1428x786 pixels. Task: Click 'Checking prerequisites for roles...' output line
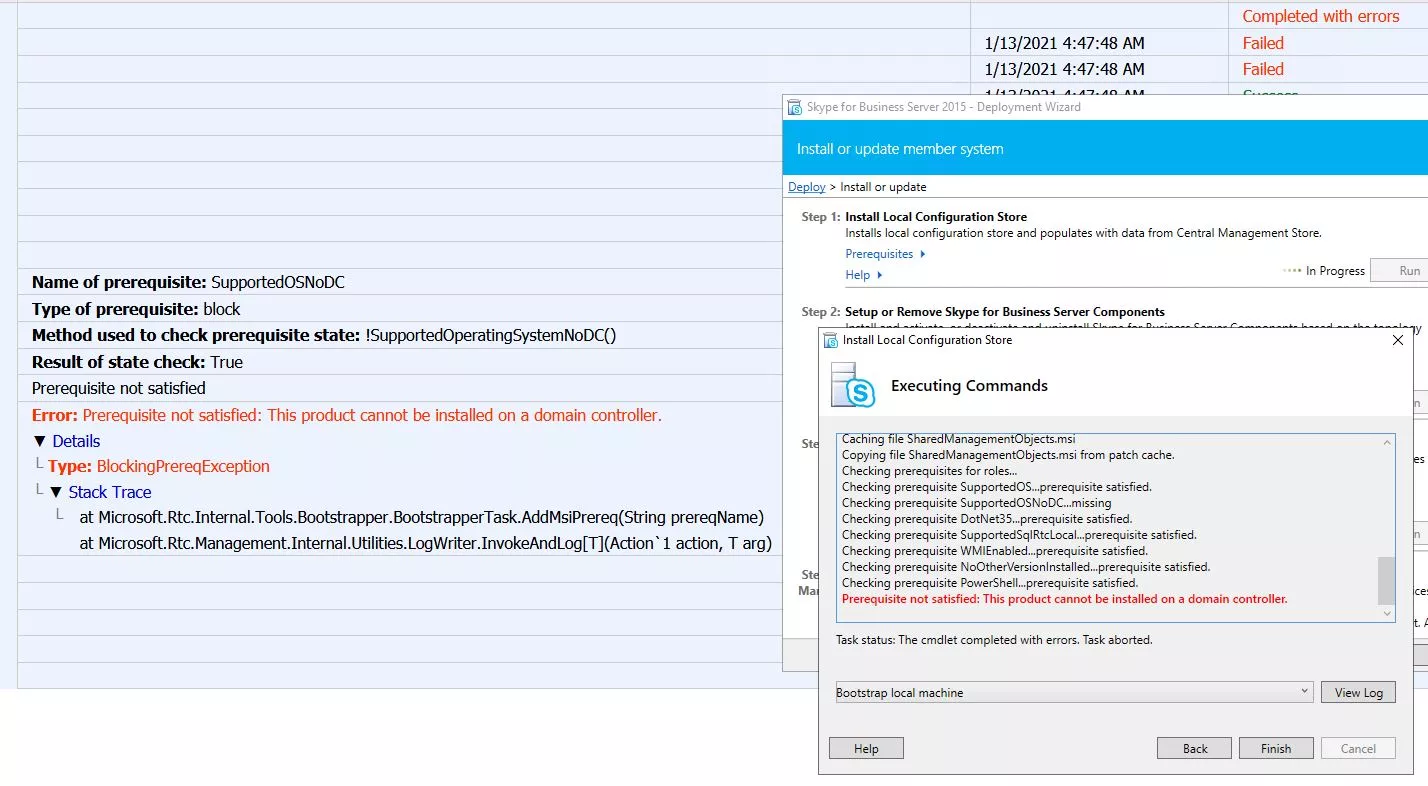click(x=930, y=471)
